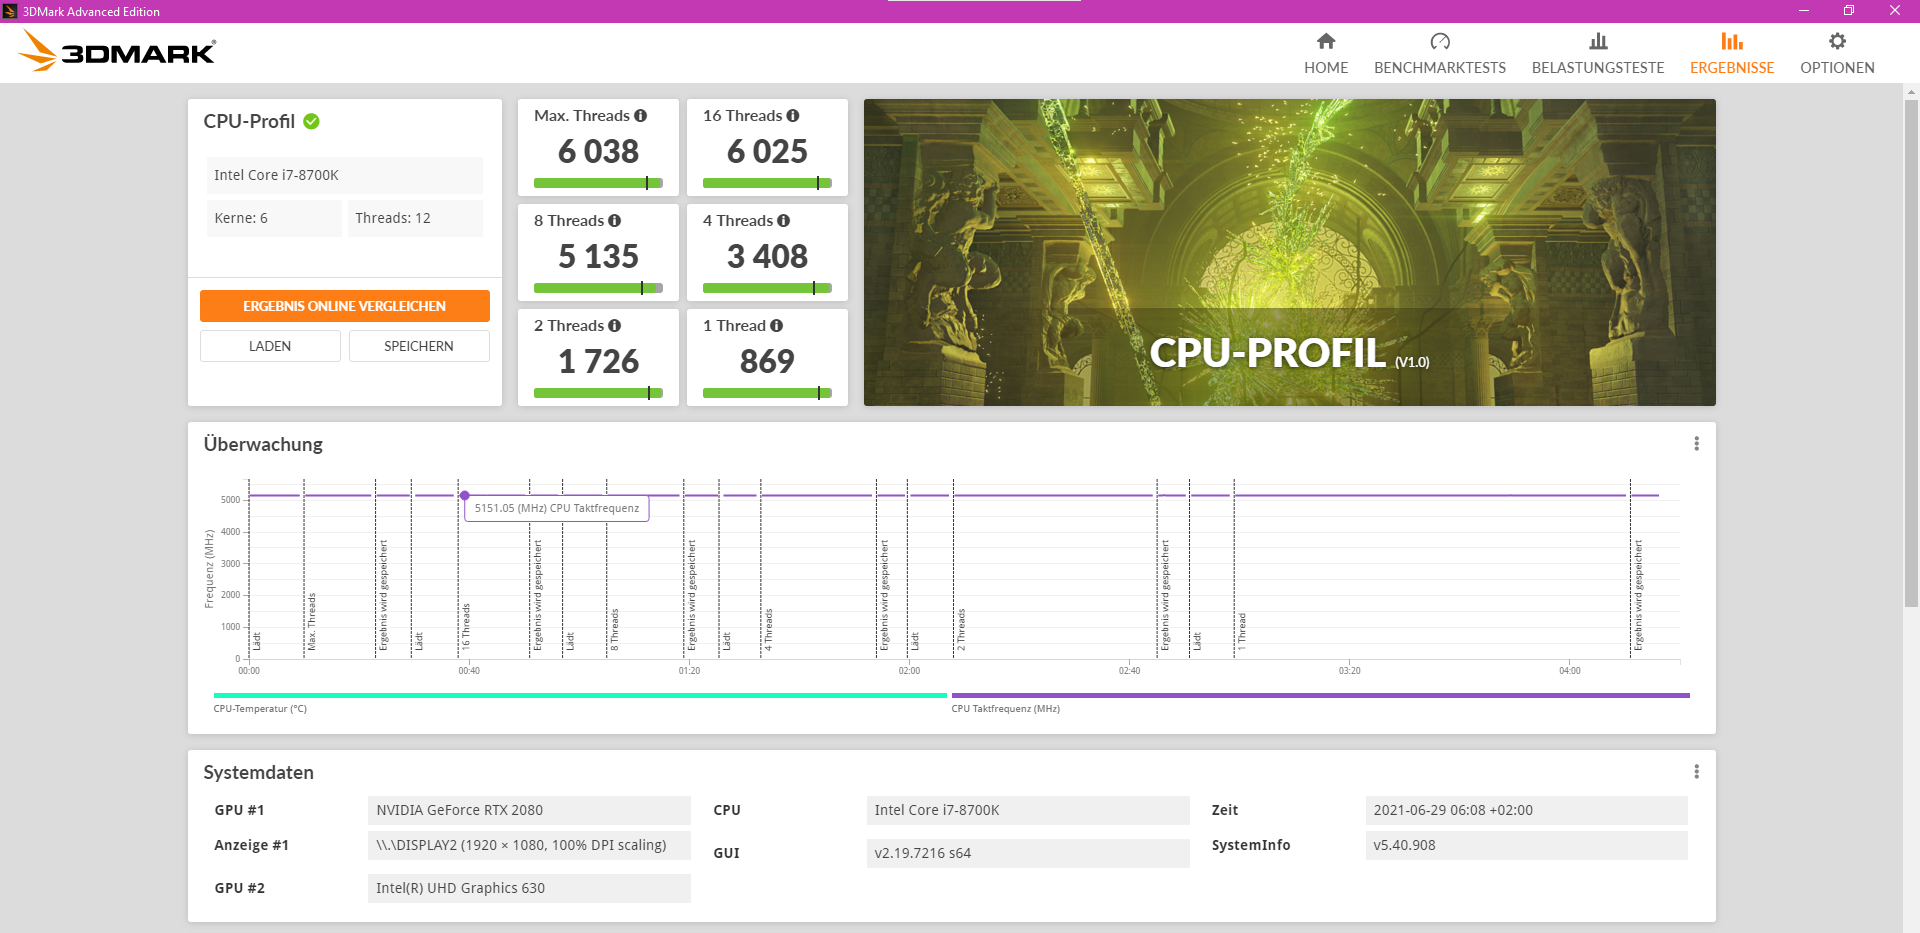Switch to the Benchmarktests tab
The image size is (1920, 933).
(1440, 55)
